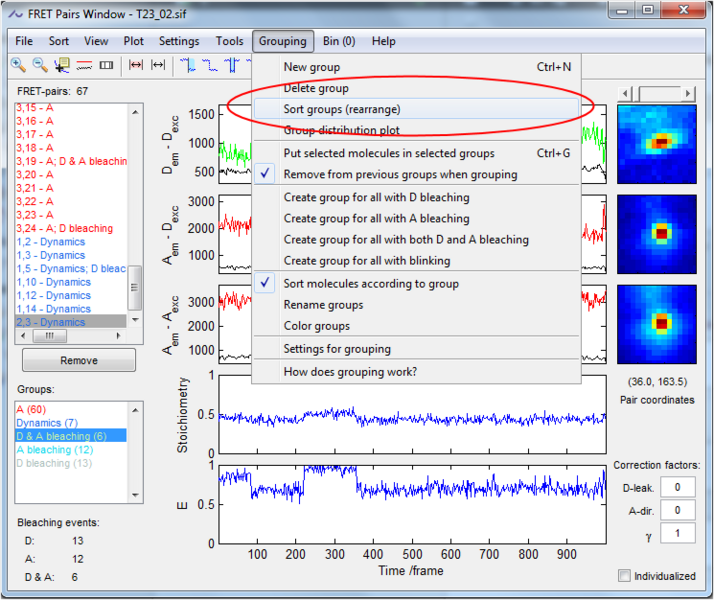Toggle the Individualized checkbox
The width and height of the screenshot is (714, 600).
[x=625, y=576]
